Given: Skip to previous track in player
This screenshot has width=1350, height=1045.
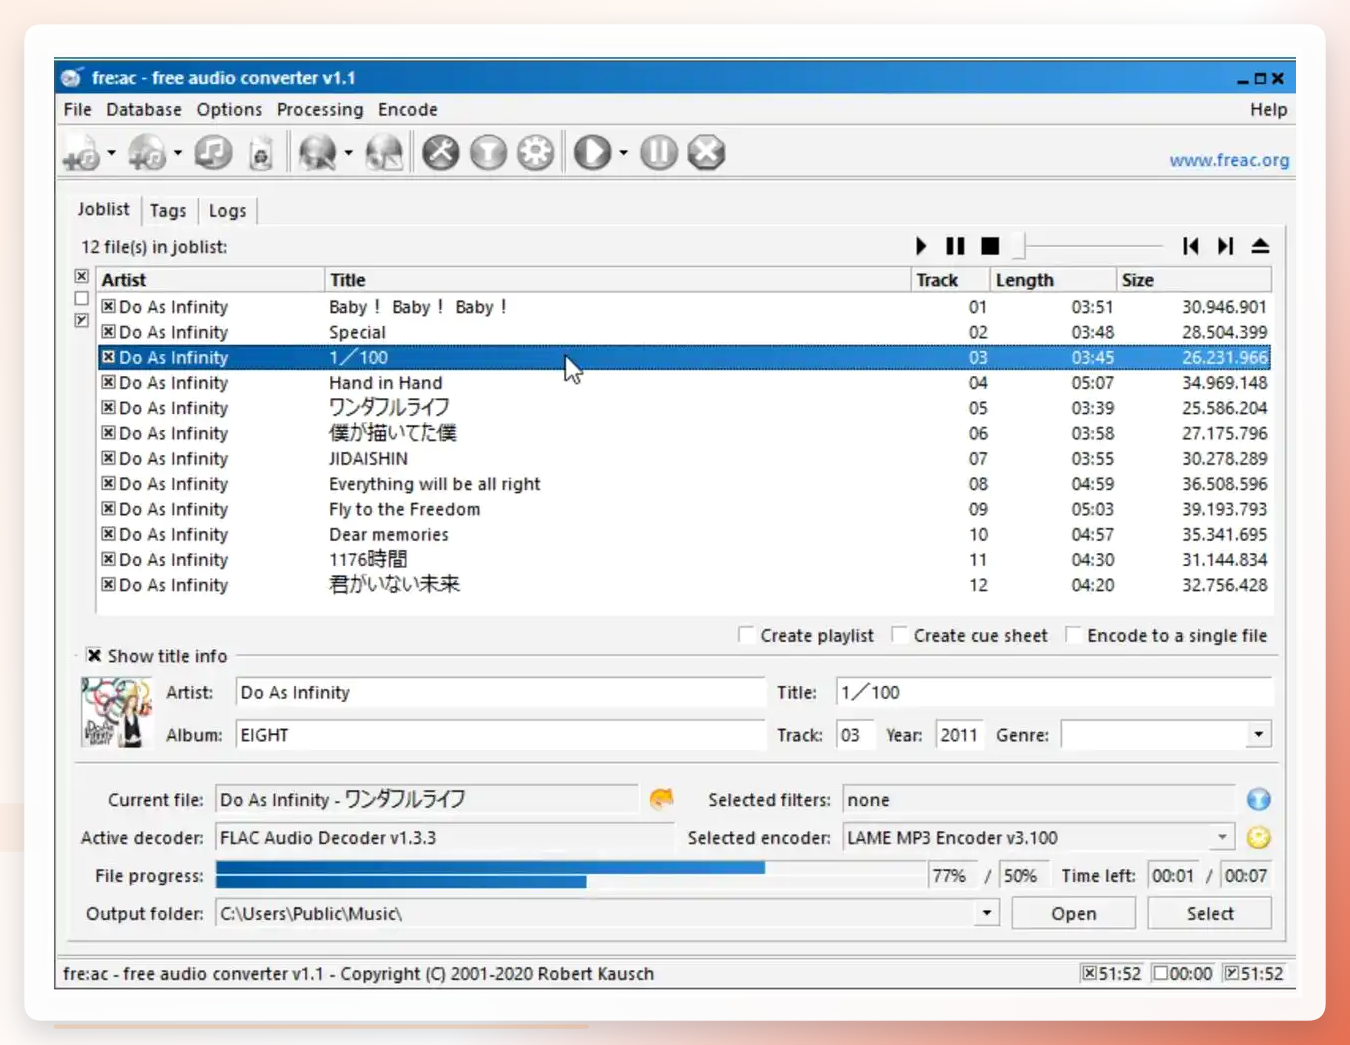Looking at the screenshot, I should click(x=1190, y=246).
